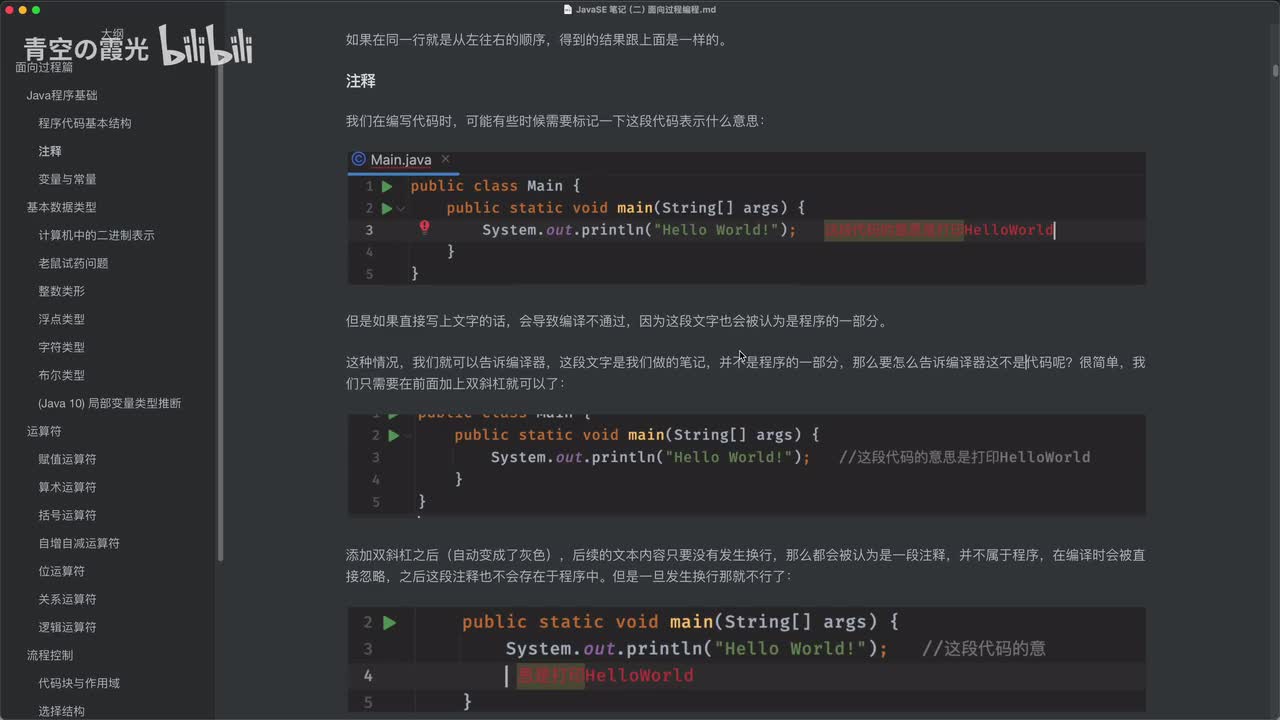Screen dimensions: 1280x720
Task: Jump to 流程控制 section
Action: click(50, 655)
